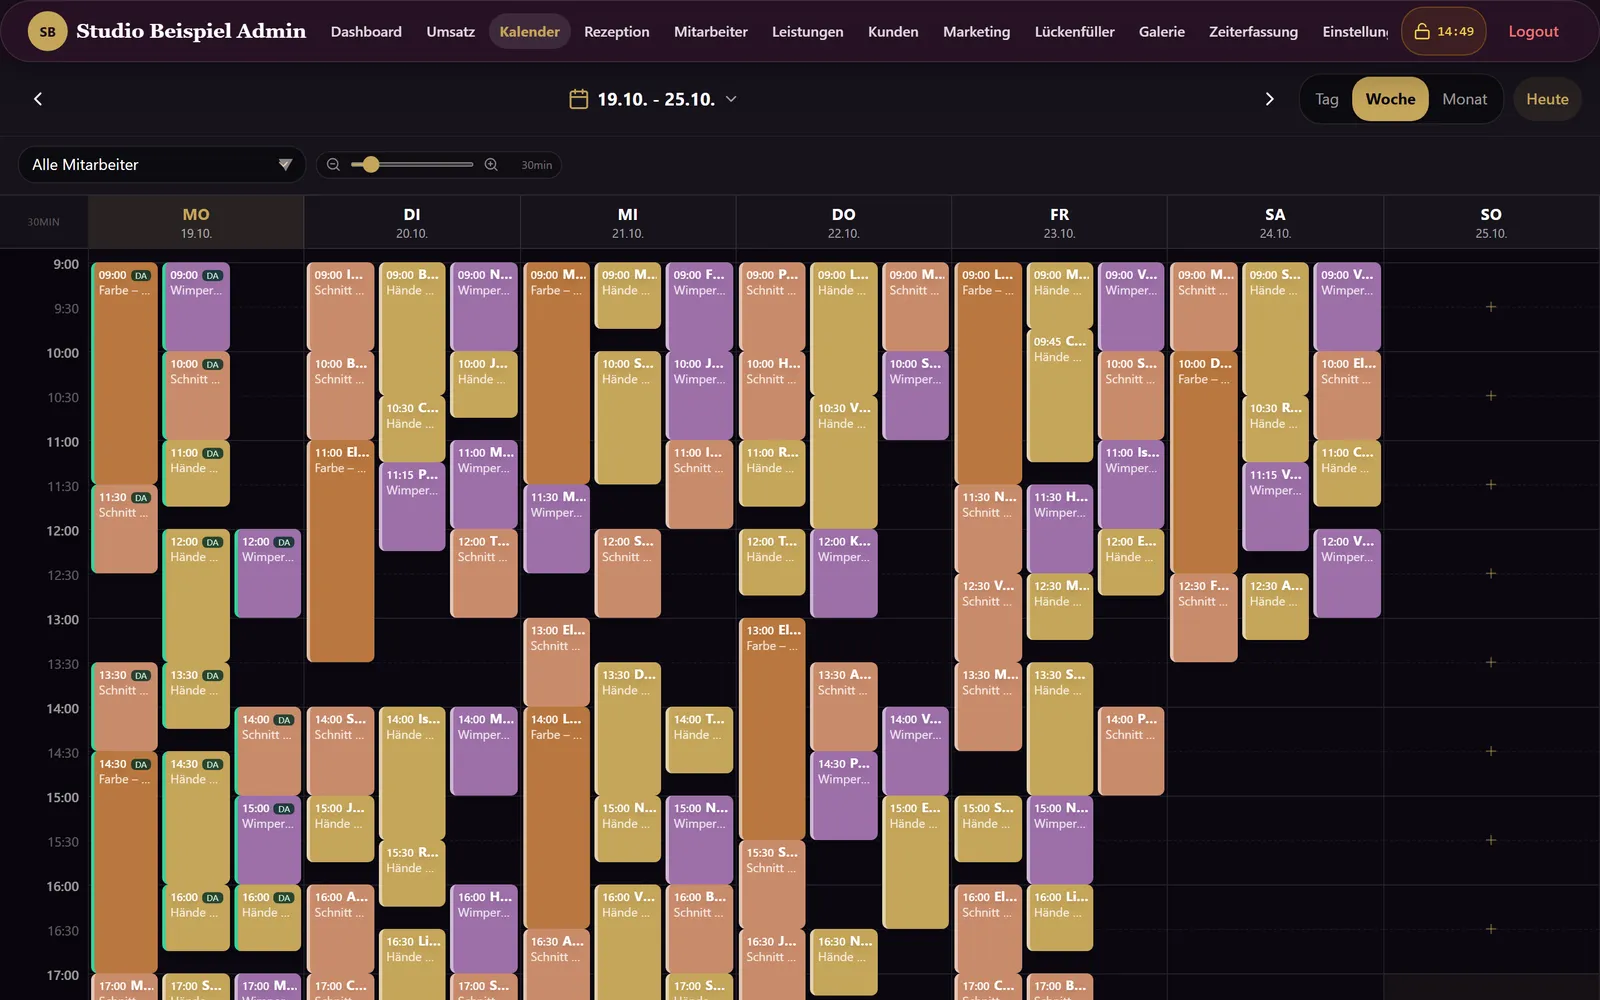The width and height of the screenshot is (1600, 1000).
Task: Click the Logout link
Action: 1533,32
